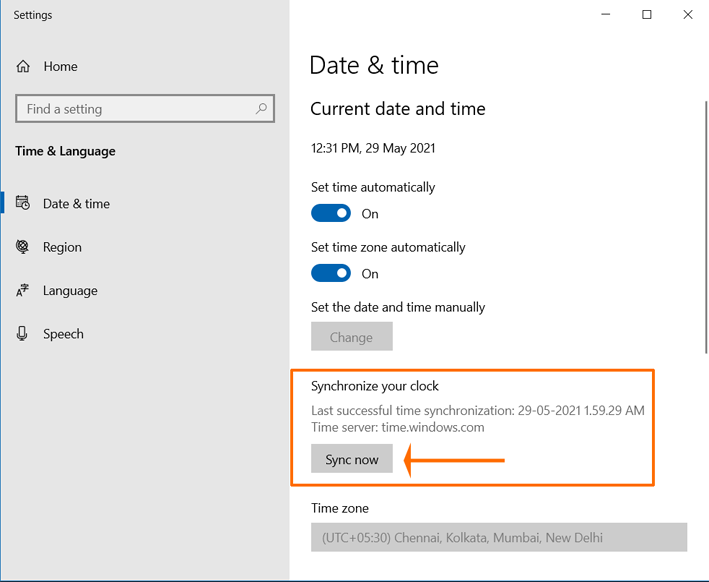Go to Speech settings

[x=63, y=334]
